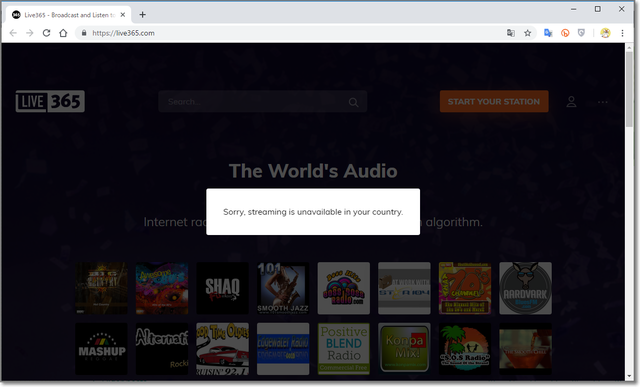640x387 pixels.
Task: Open the orange circular extension icon
Action: click(x=565, y=33)
